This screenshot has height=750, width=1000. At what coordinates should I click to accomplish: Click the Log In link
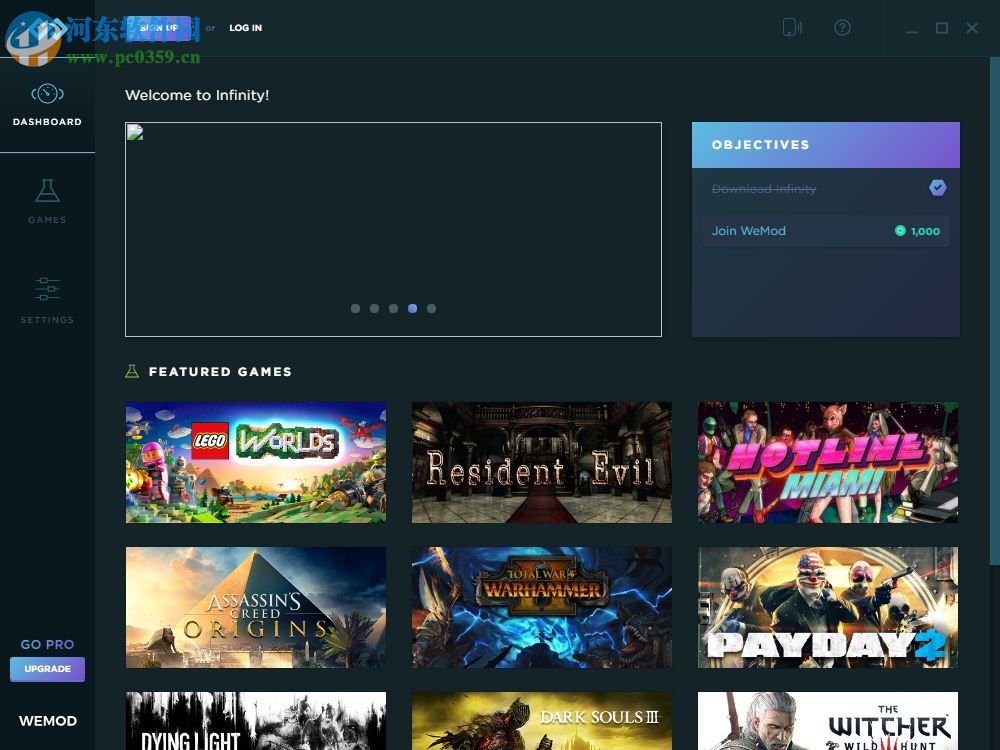pyautogui.click(x=246, y=28)
